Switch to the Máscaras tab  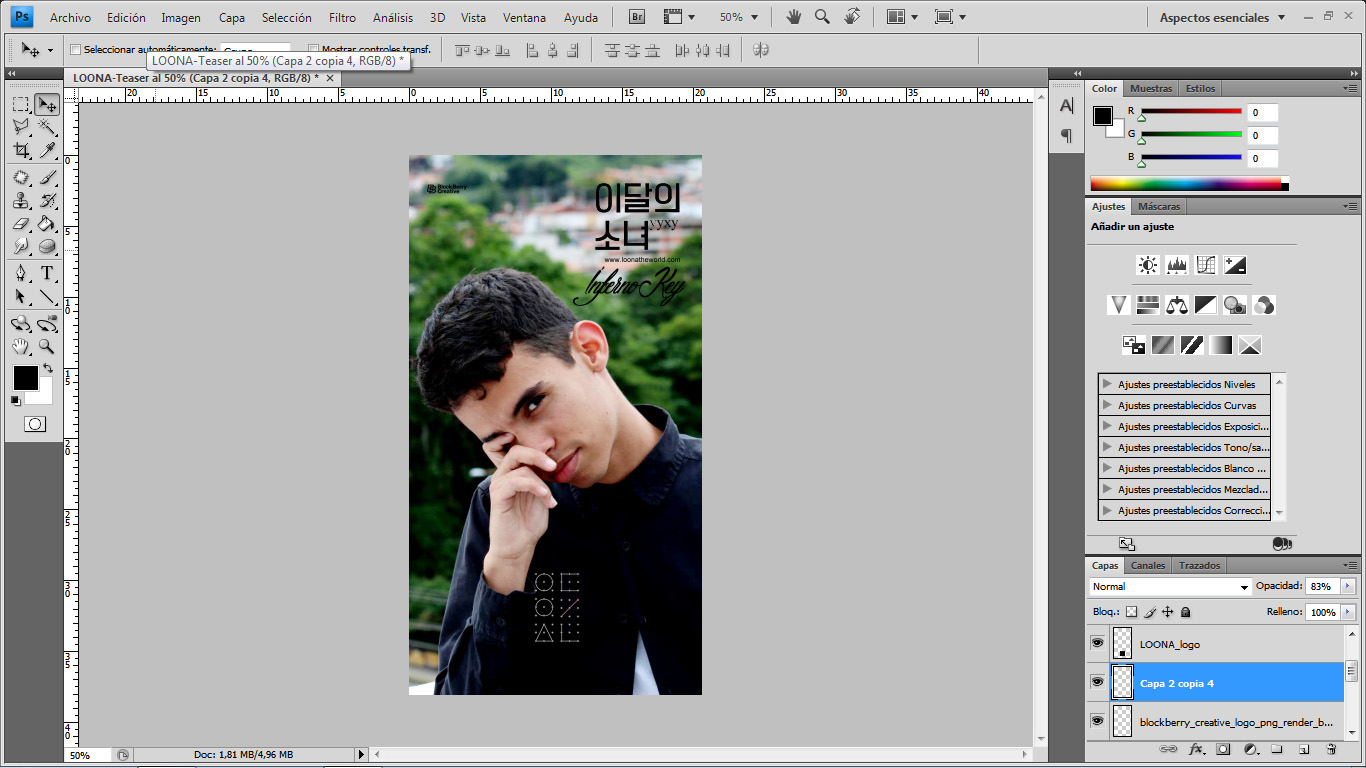[x=1160, y=207]
